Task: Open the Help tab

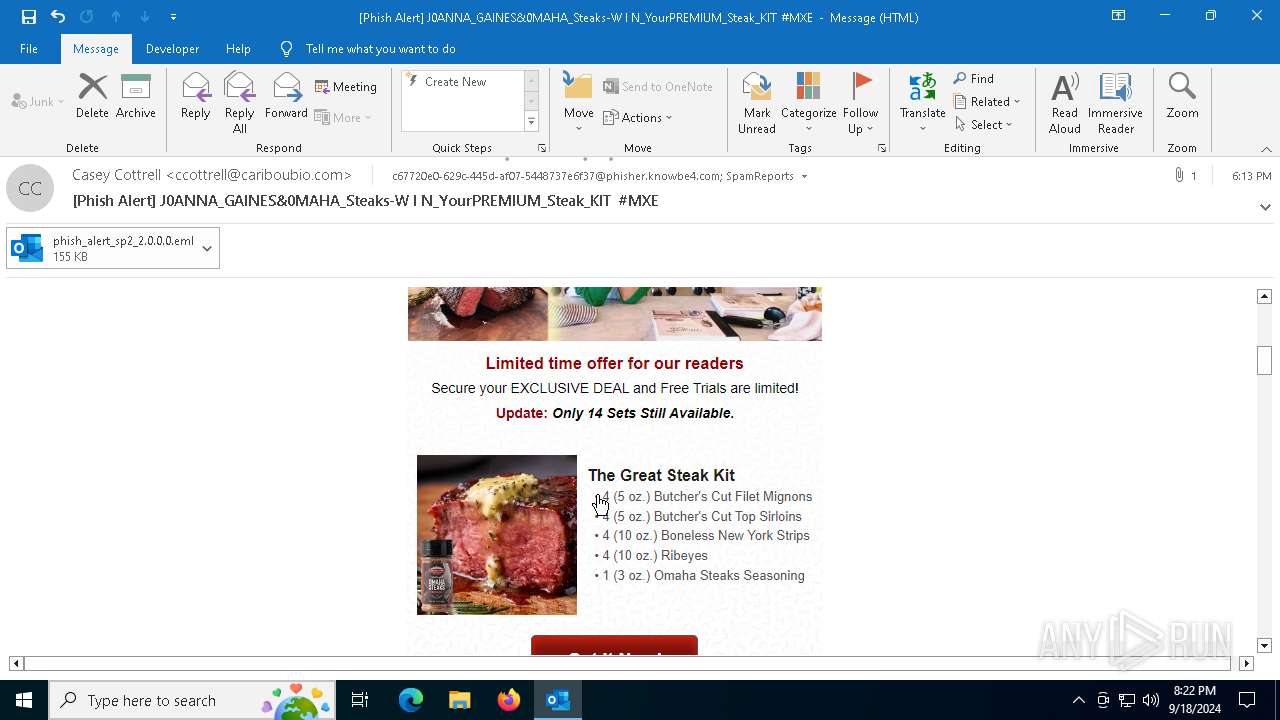Action: pos(238,49)
